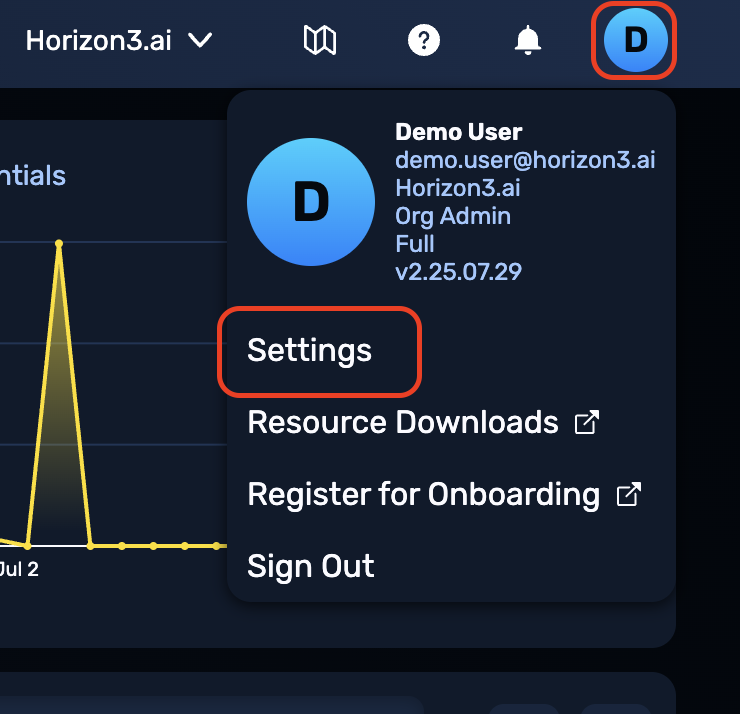Open the help question mark icon
Image resolution: width=740 pixels, height=714 pixels.
coord(423,40)
